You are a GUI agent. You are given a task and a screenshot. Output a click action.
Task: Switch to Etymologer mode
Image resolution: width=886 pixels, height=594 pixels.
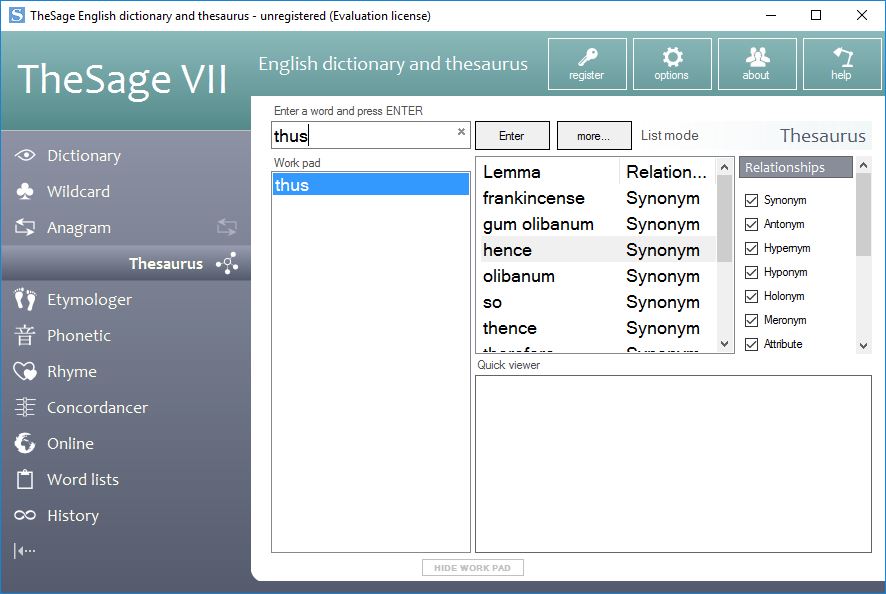tap(89, 300)
